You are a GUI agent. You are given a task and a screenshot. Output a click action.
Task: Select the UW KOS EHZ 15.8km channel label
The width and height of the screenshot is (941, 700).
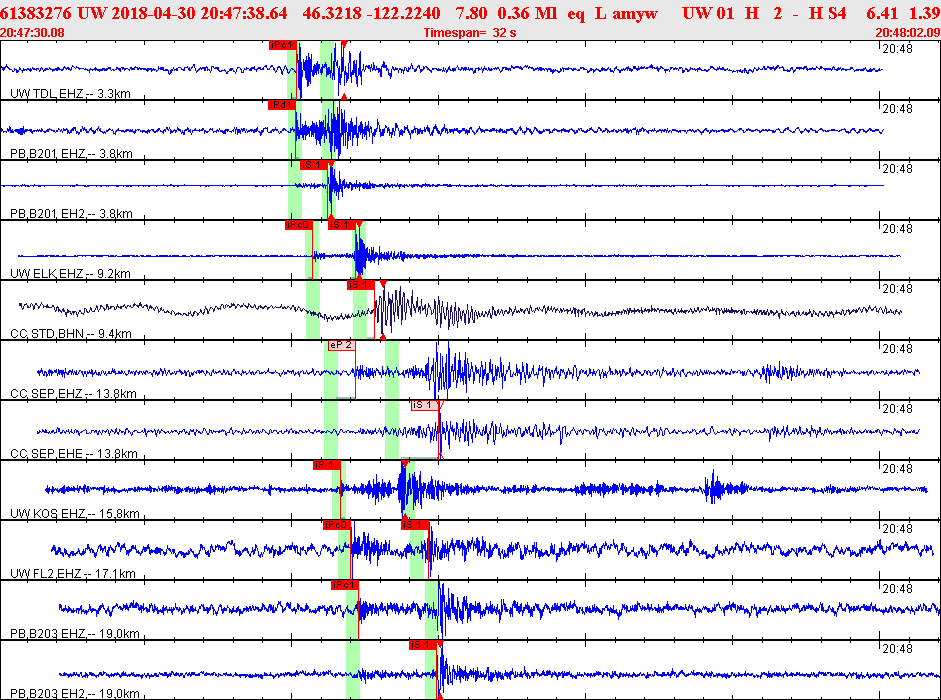click(x=75, y=514)
